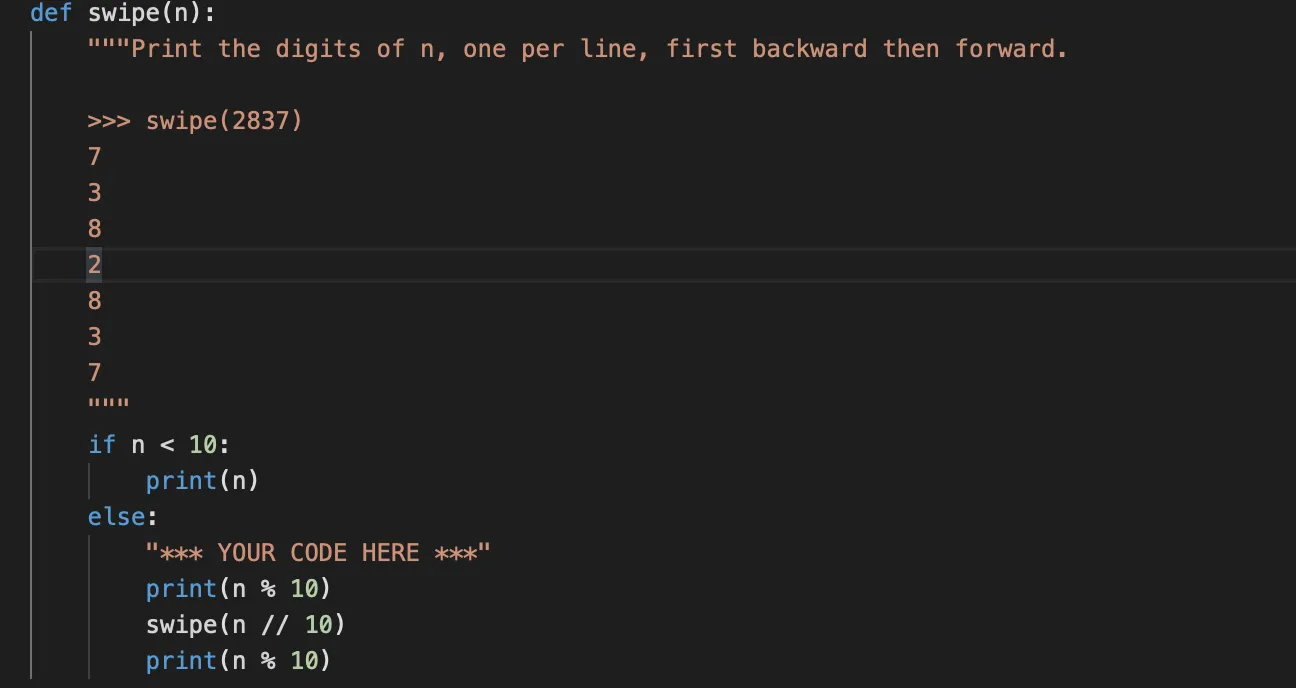Click the else keyword

point(116,517)
